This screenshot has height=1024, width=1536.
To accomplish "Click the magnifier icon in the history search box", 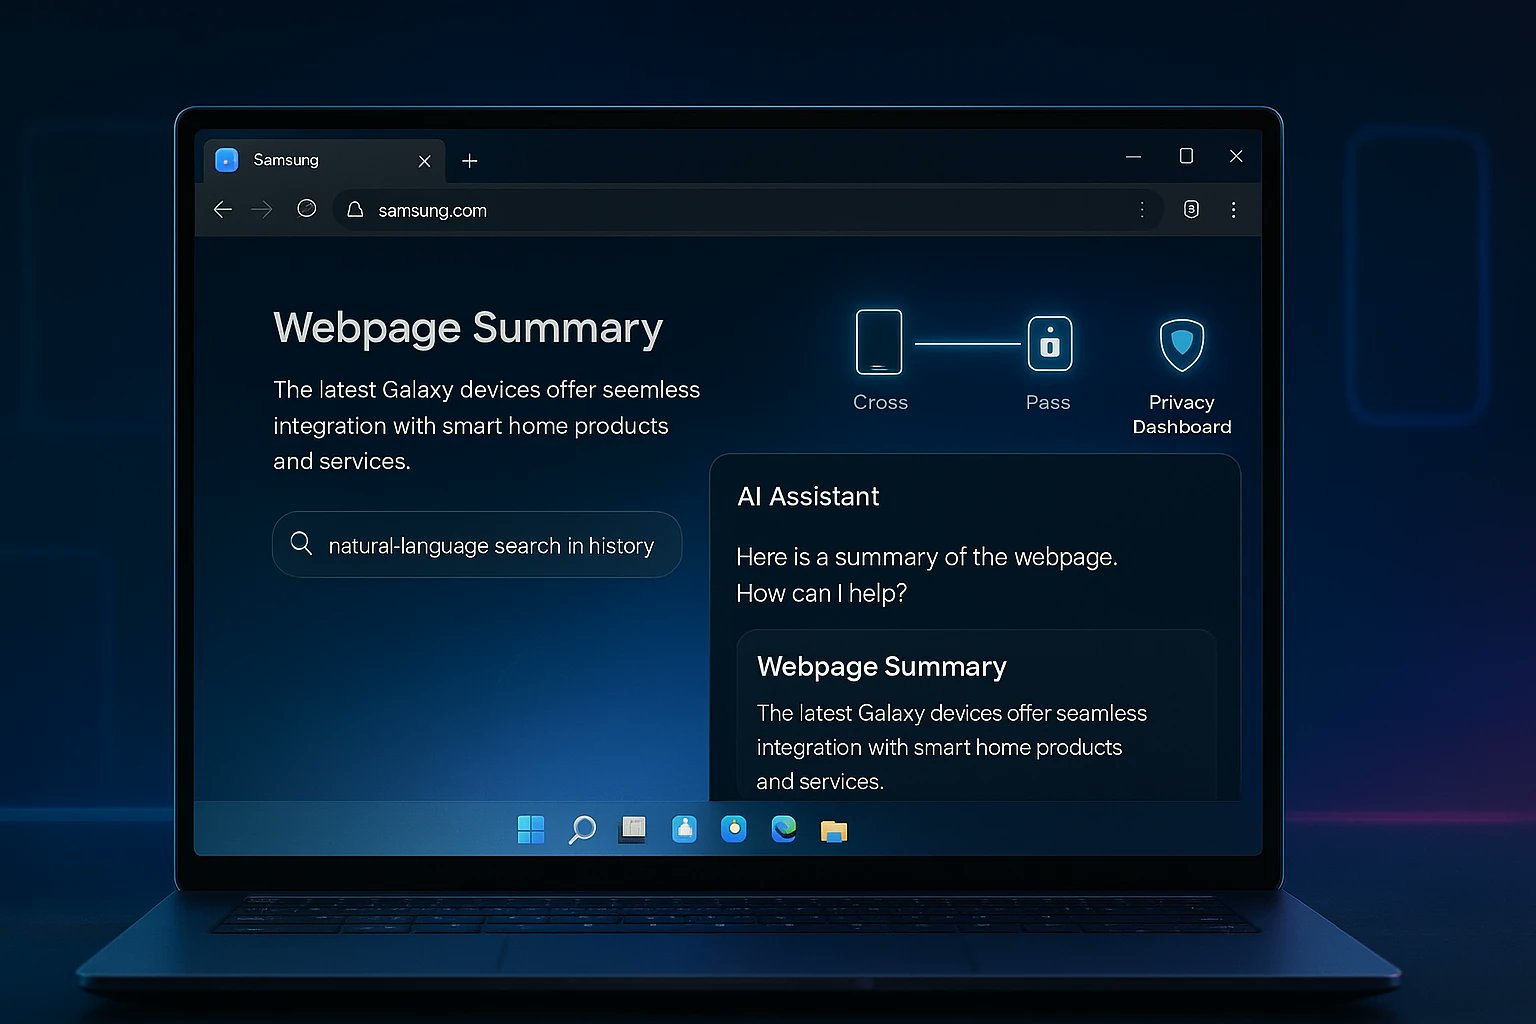I will pos(301,543).
